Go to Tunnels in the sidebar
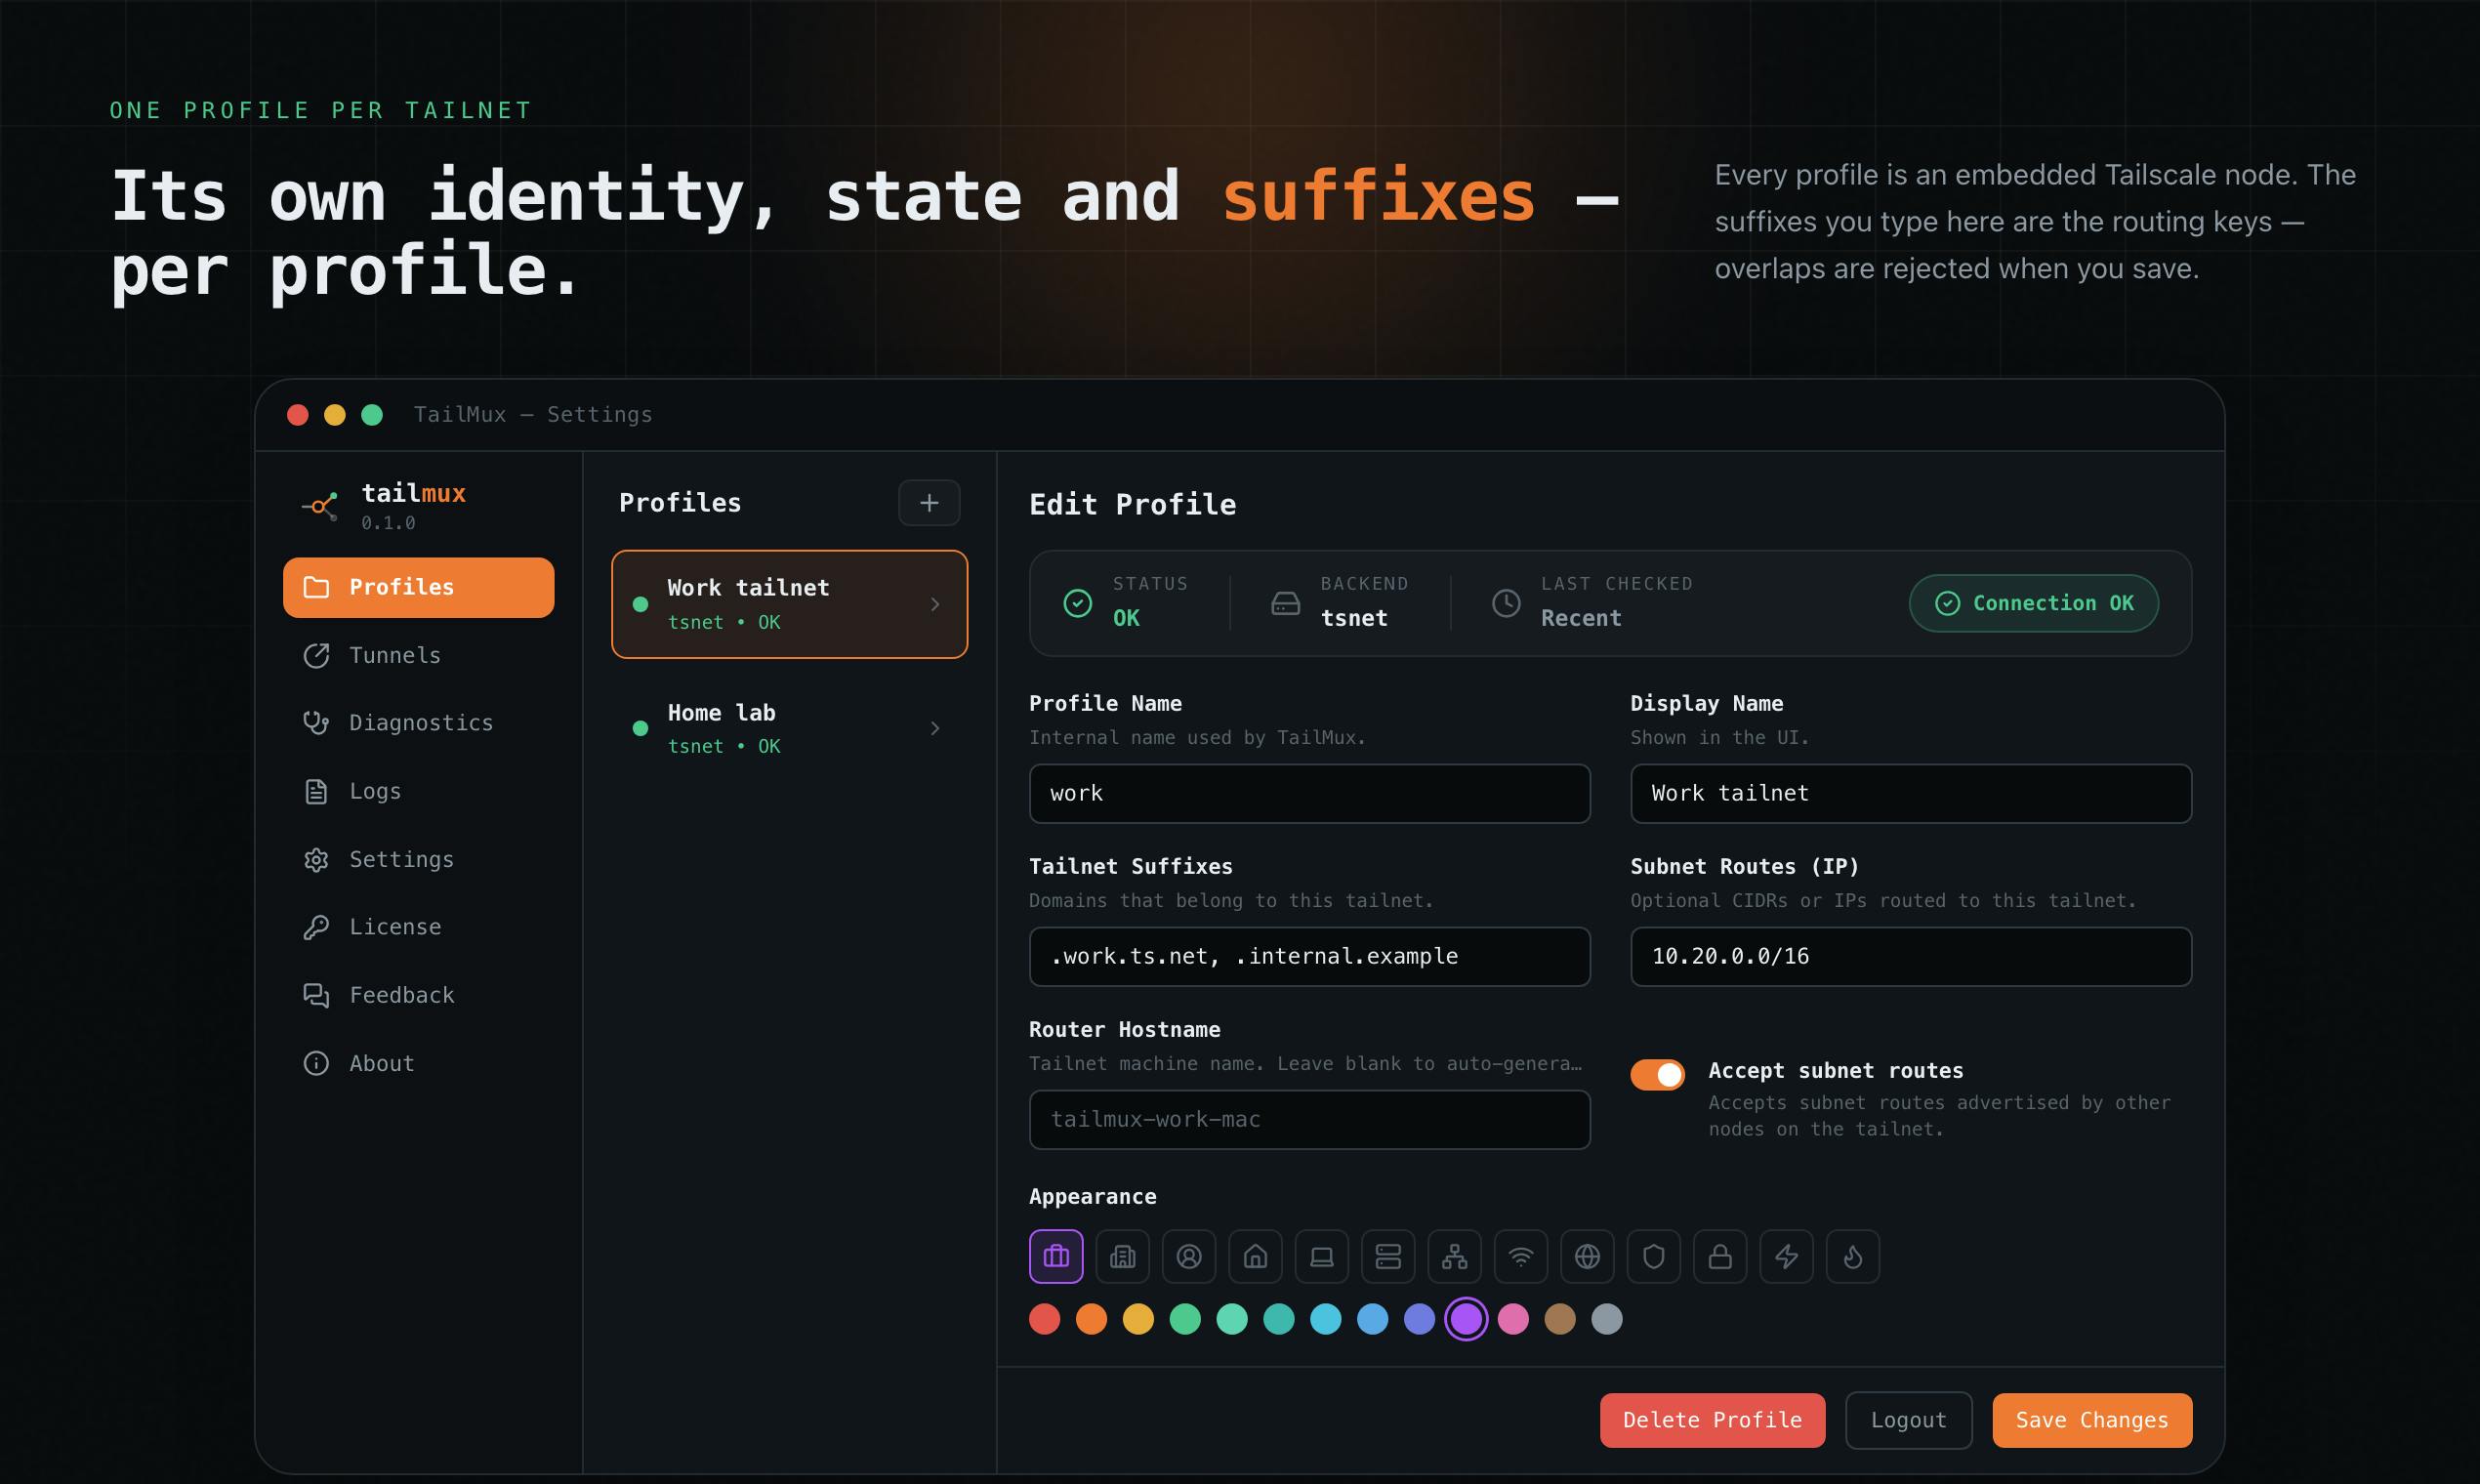The image size is (2480, 1484). (418, 655)
